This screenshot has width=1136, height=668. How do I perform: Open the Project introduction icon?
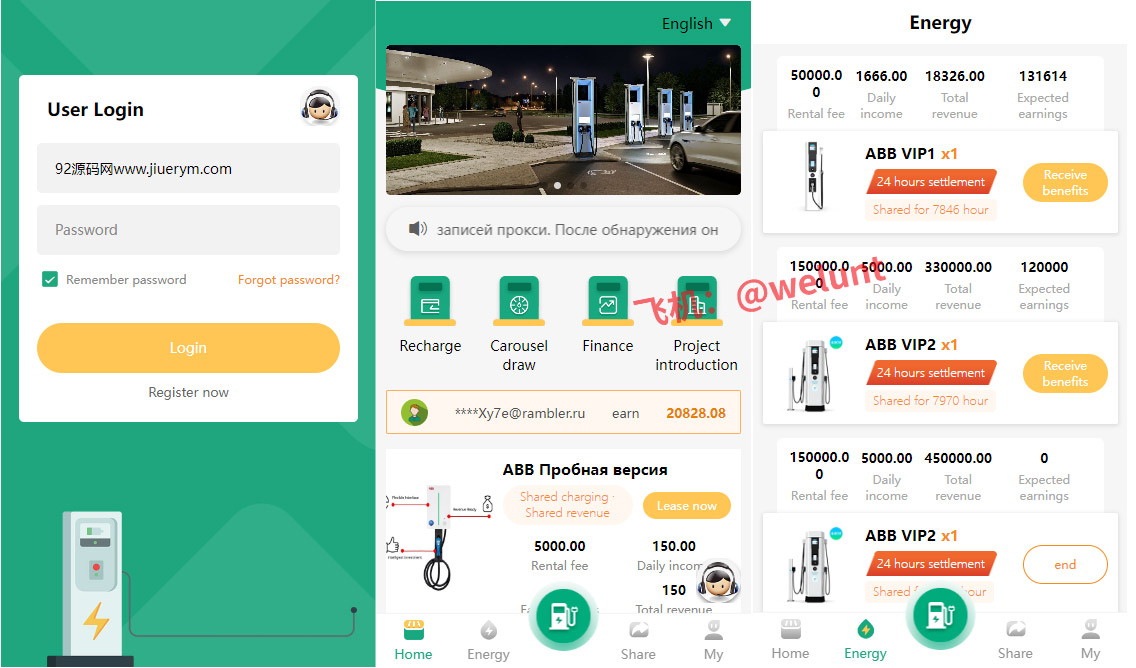(696, 300)
